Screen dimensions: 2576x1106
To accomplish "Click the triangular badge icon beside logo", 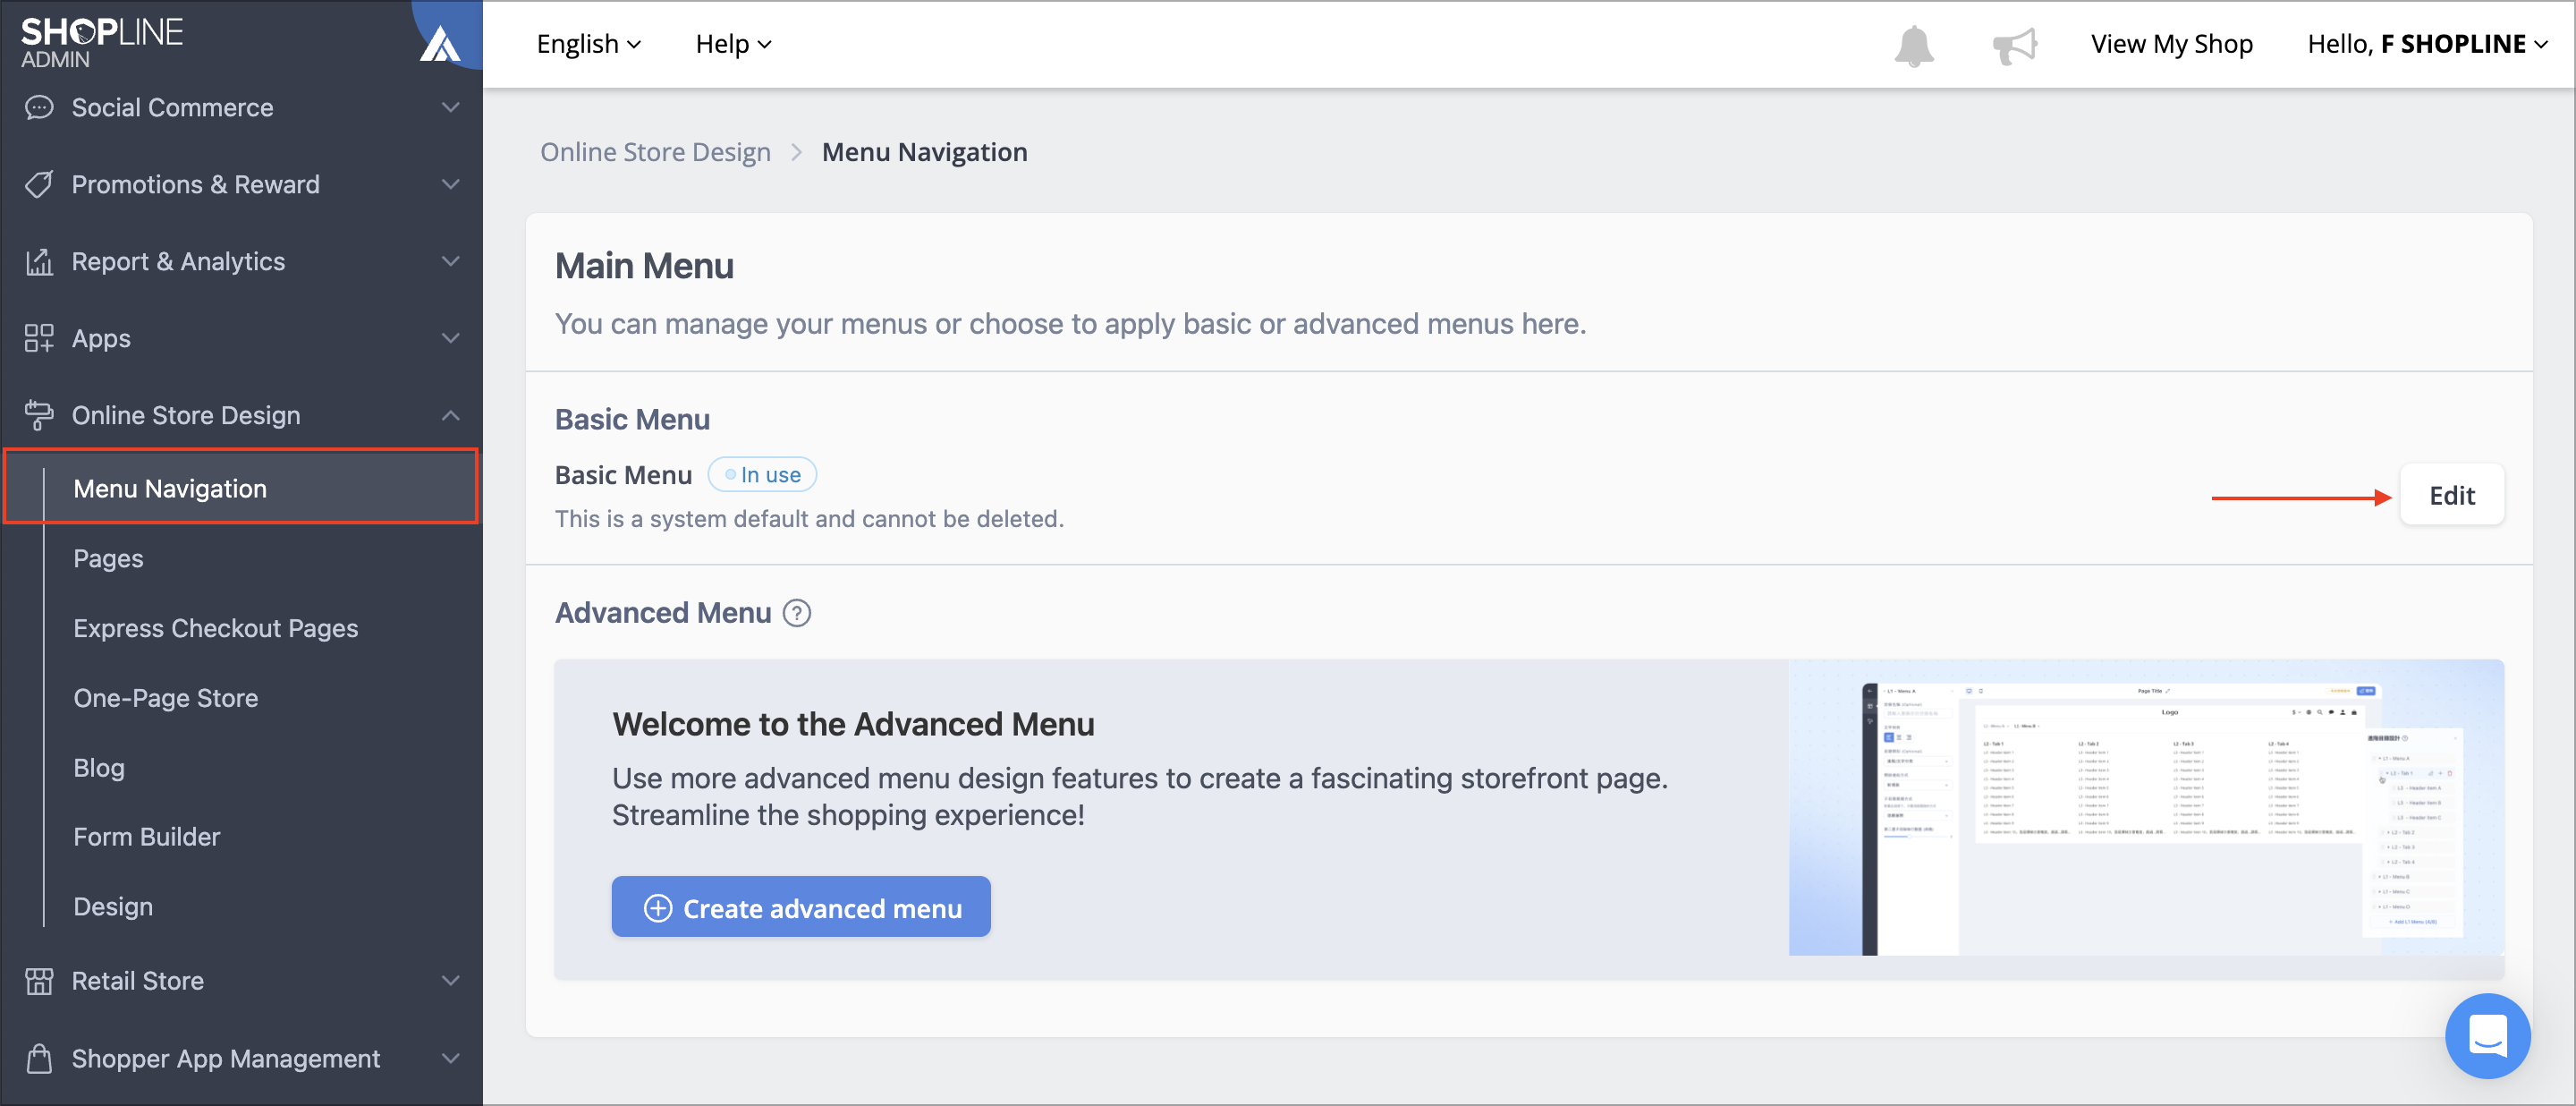I will [439, 44].
